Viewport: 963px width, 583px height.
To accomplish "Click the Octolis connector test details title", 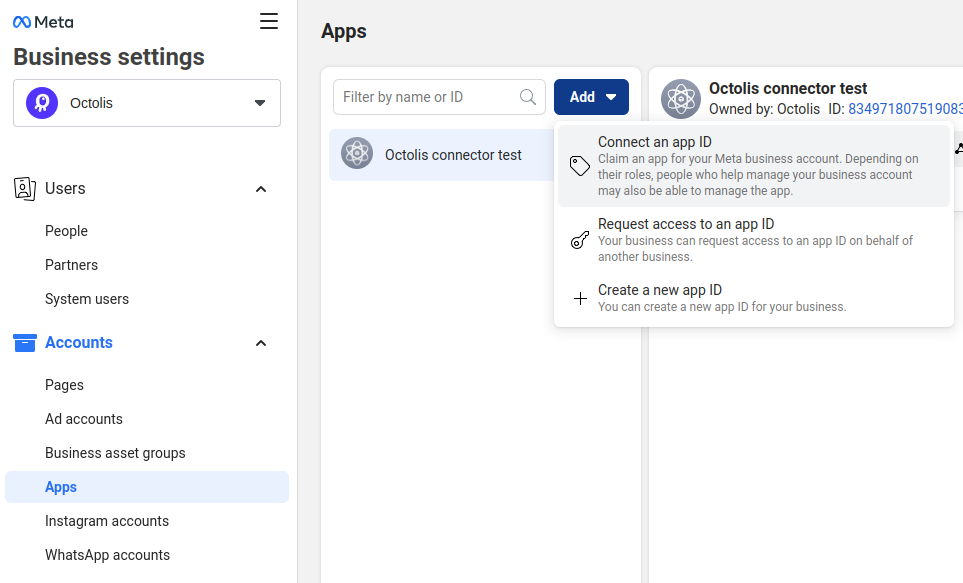I will (x=788, y=88).
